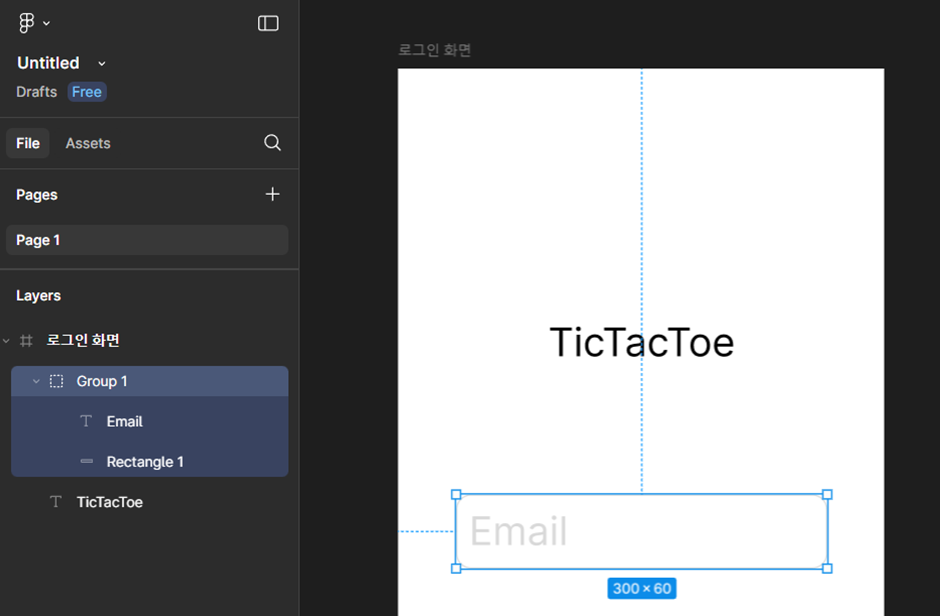
Task: Open the Figma main menu logo
Action: click(26, 23)
